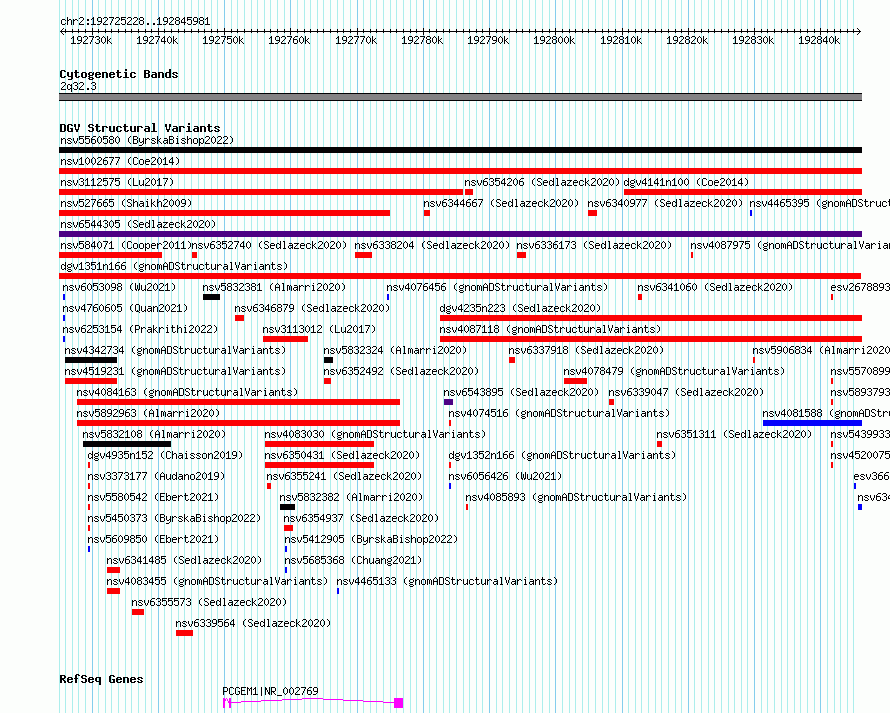Open the RefSeq Genes track heading
The width and height of the screenshot is (890, 713).
point(101,679)
